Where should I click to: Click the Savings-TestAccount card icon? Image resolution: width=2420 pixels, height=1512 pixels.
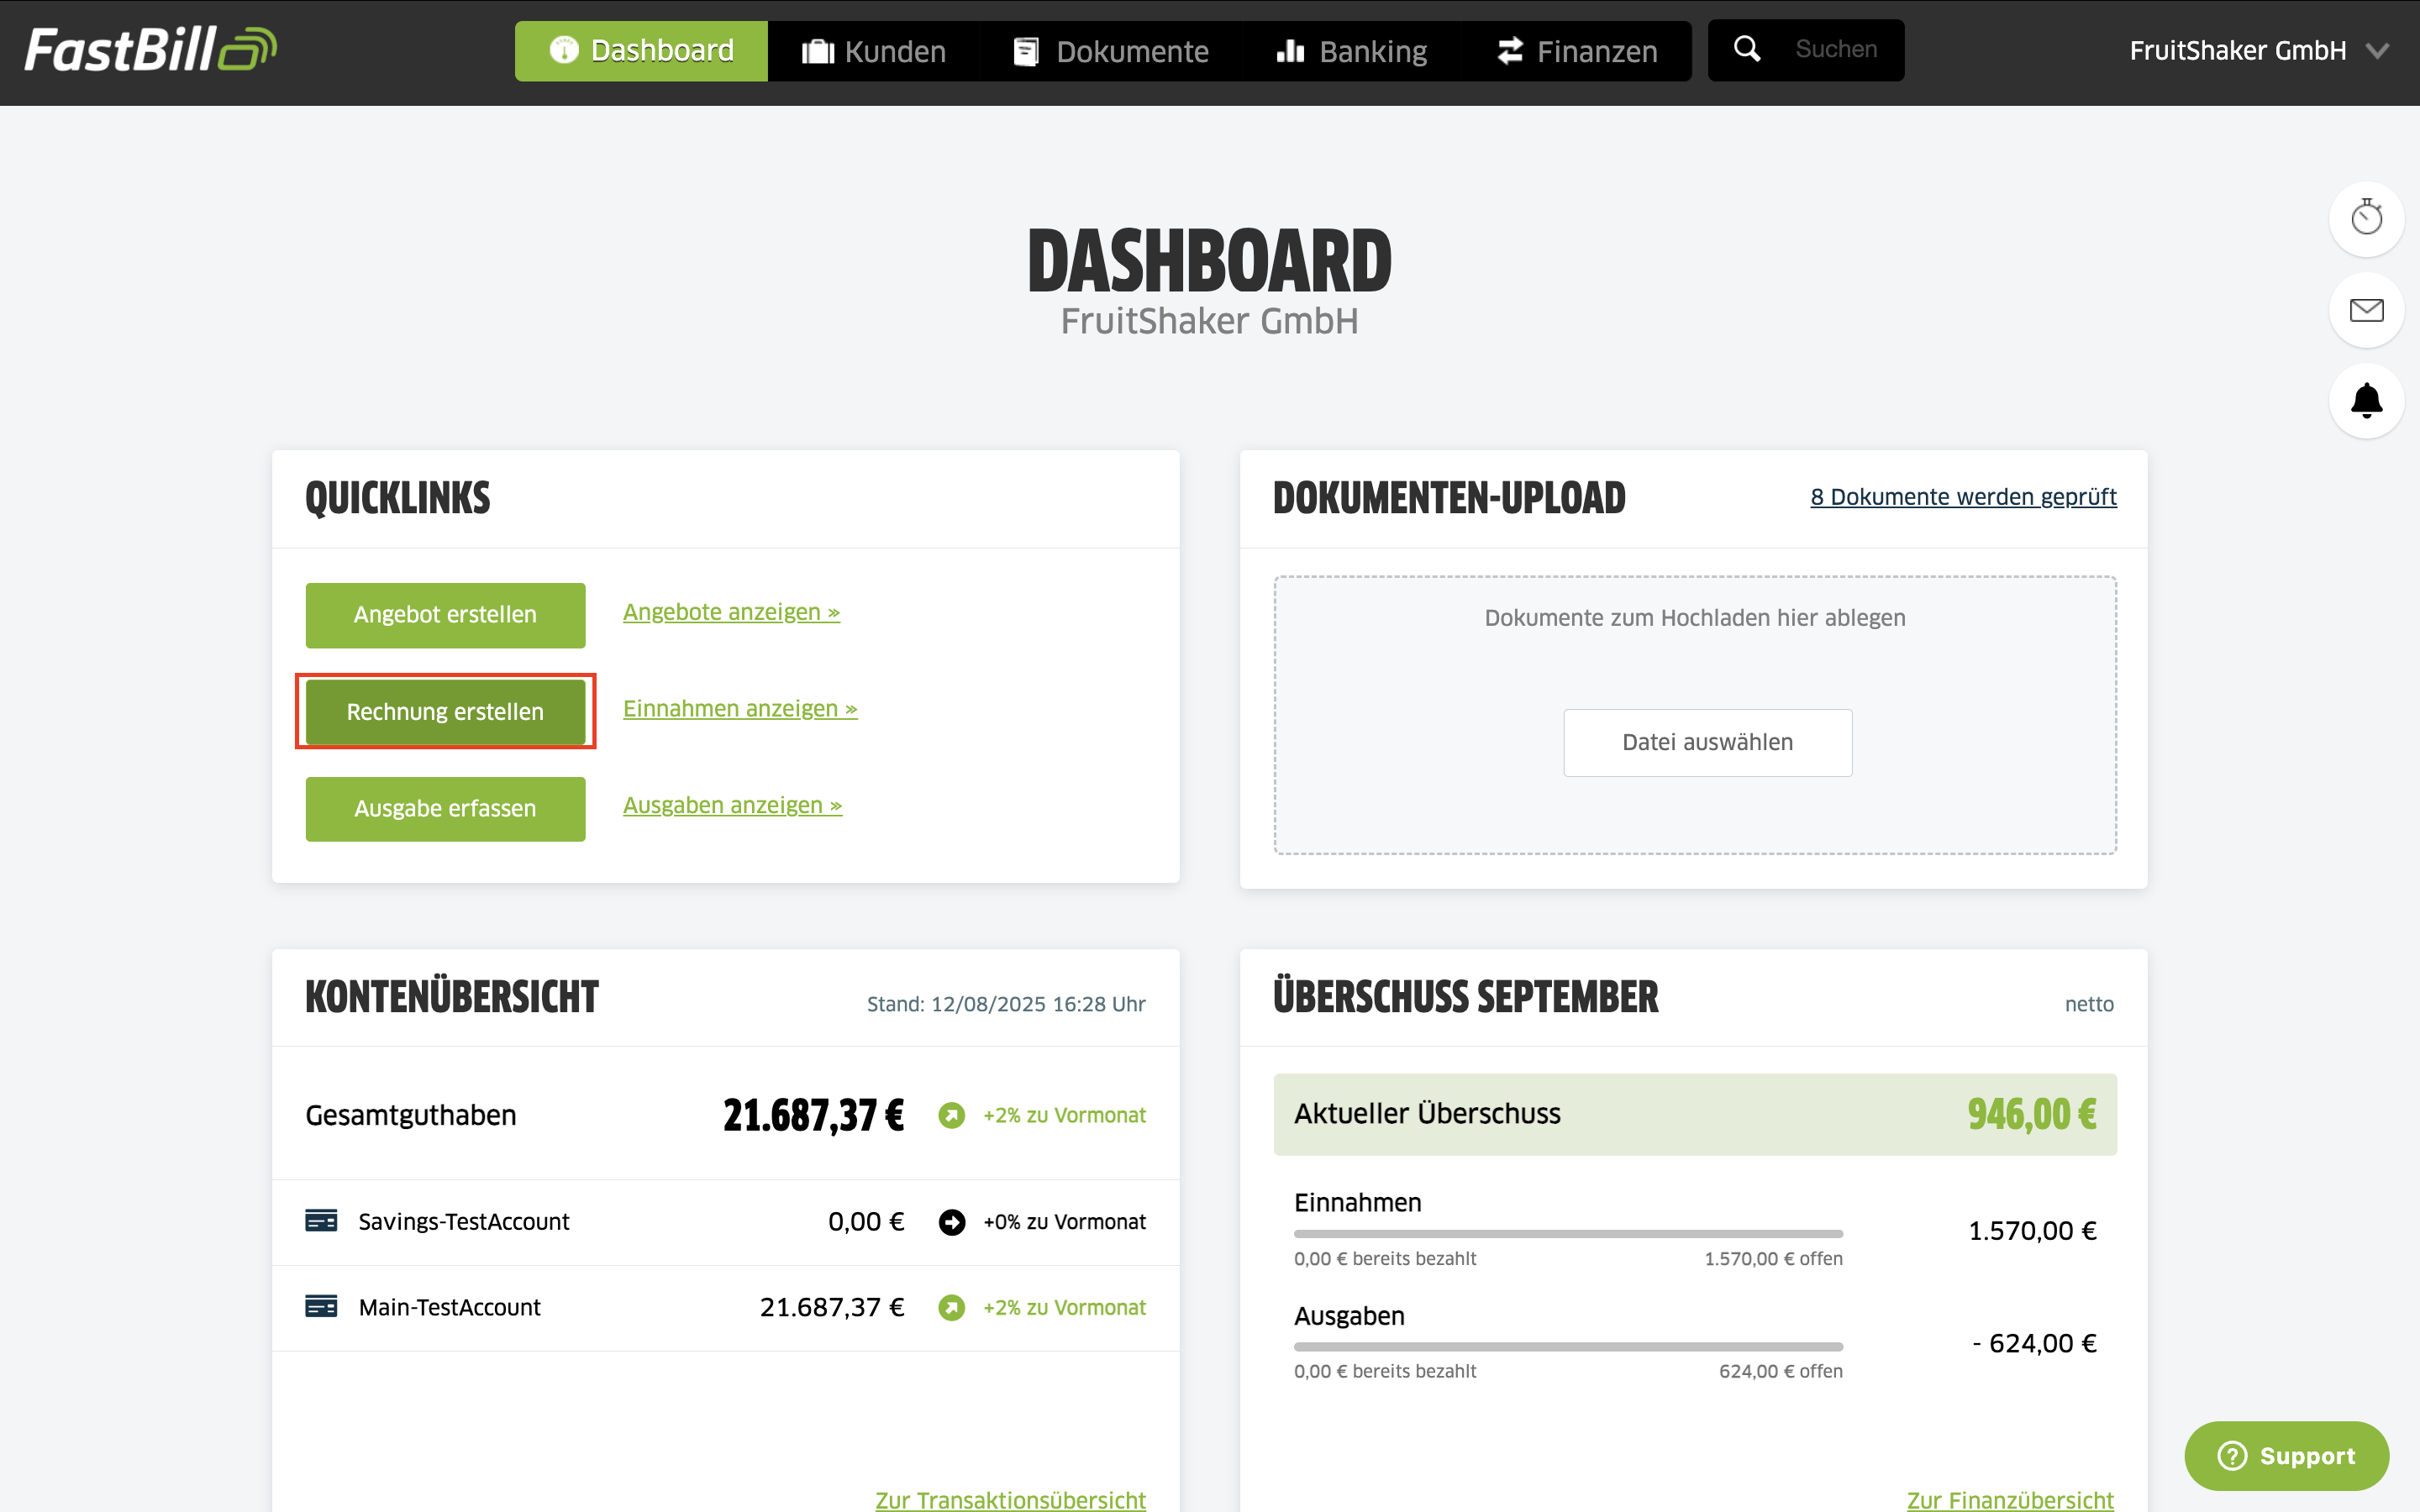(x=321, y=1221)
